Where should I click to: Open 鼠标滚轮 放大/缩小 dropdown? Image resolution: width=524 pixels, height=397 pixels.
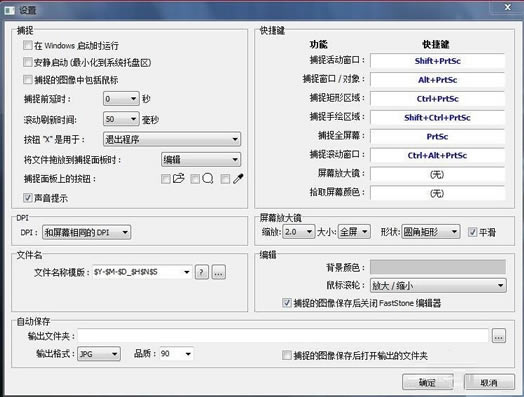pos(438,285)
